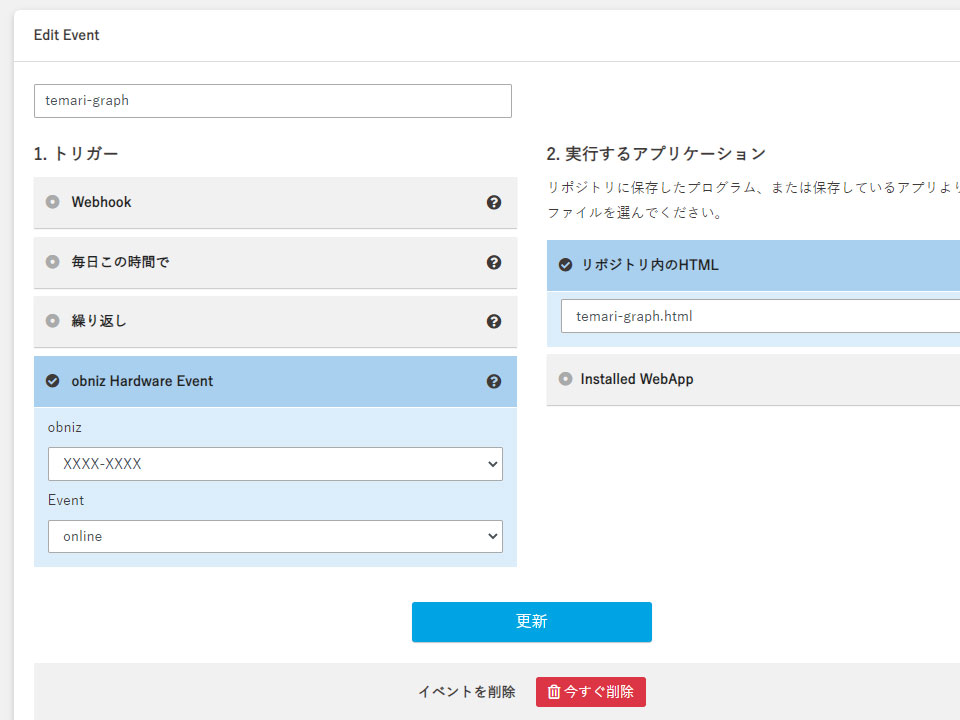Click the リポジトリ内のHTML panel title

point(650,265)
